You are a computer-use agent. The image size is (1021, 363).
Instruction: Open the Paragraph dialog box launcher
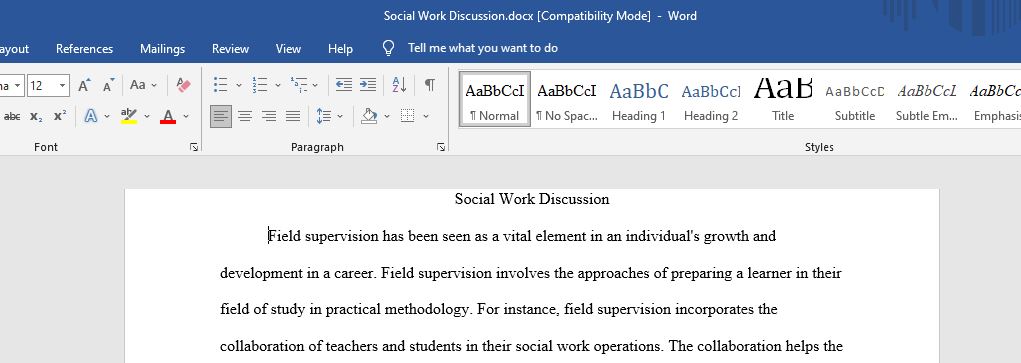[441, 147]
